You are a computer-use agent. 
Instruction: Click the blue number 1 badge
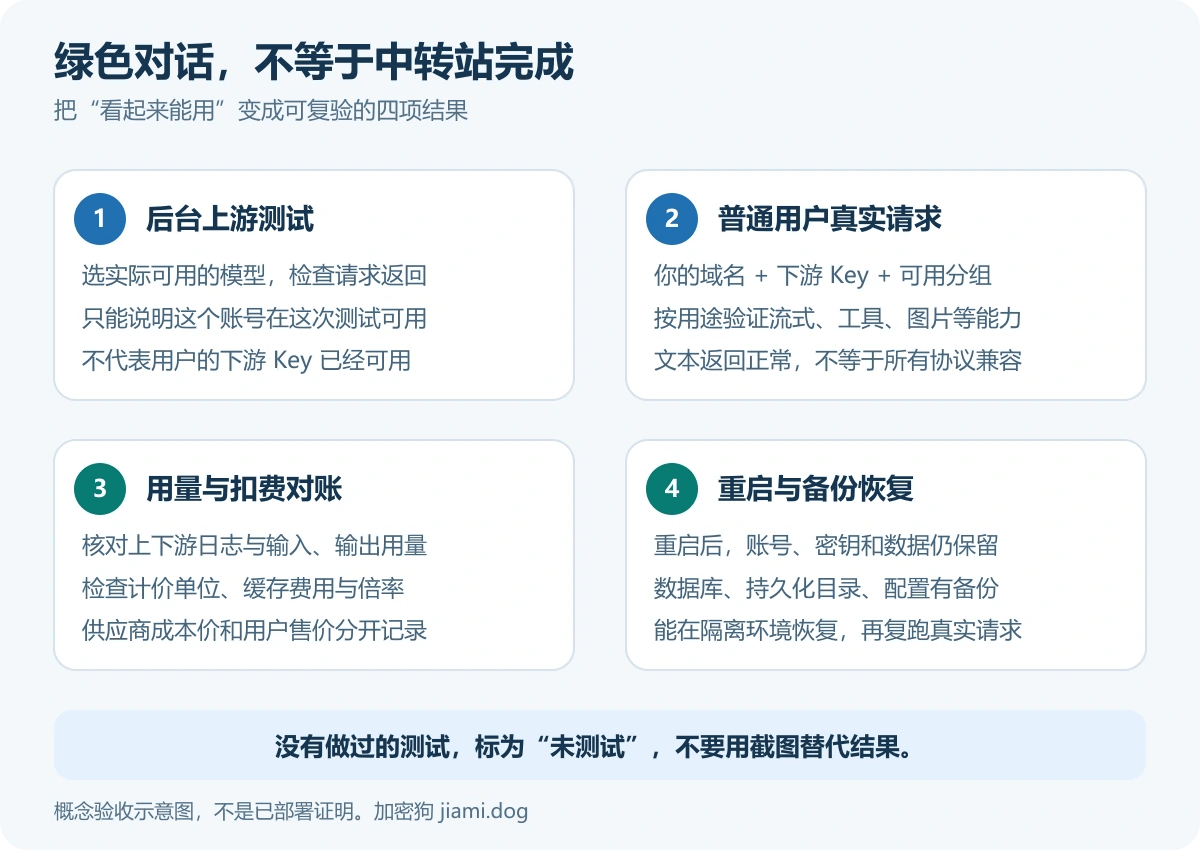pyautogui.click(x=100, y=219)
